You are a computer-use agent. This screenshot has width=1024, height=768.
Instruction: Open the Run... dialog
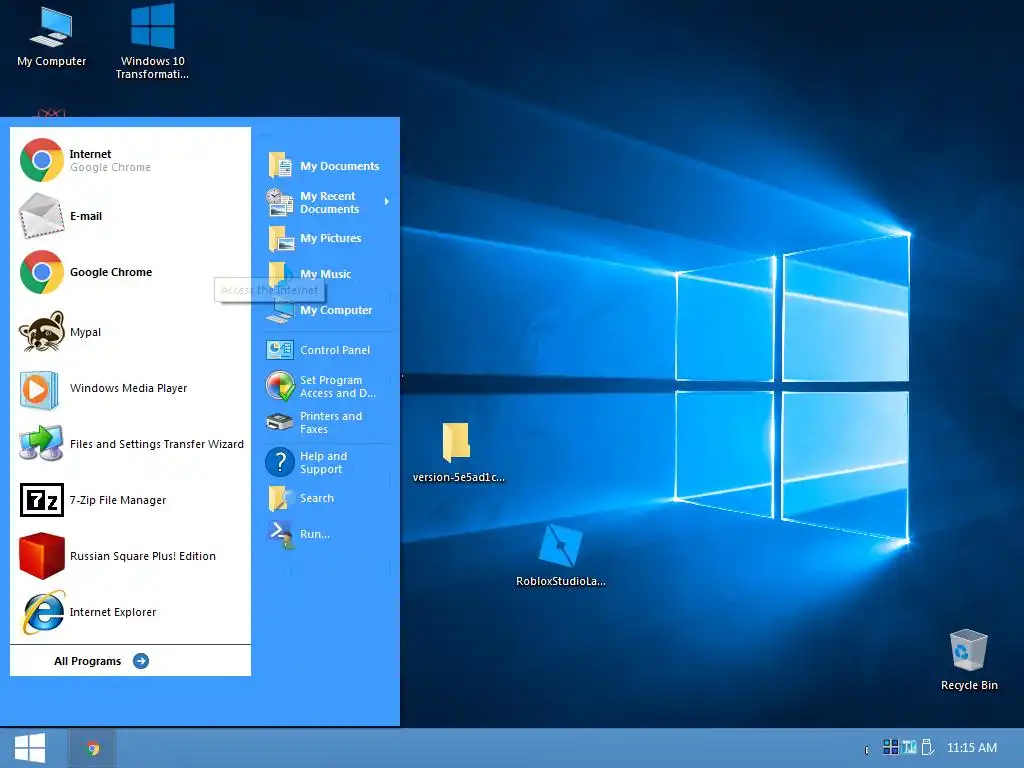click(x=327, y=534)
